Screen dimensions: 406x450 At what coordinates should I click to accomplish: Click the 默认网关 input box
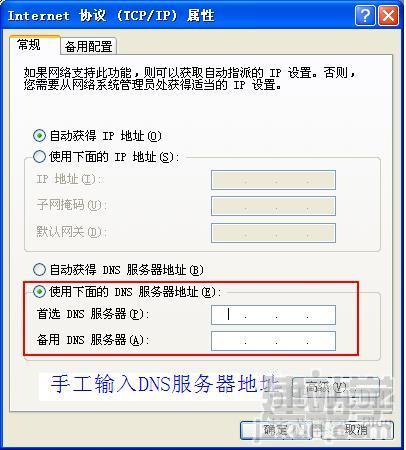pos(273,233)
